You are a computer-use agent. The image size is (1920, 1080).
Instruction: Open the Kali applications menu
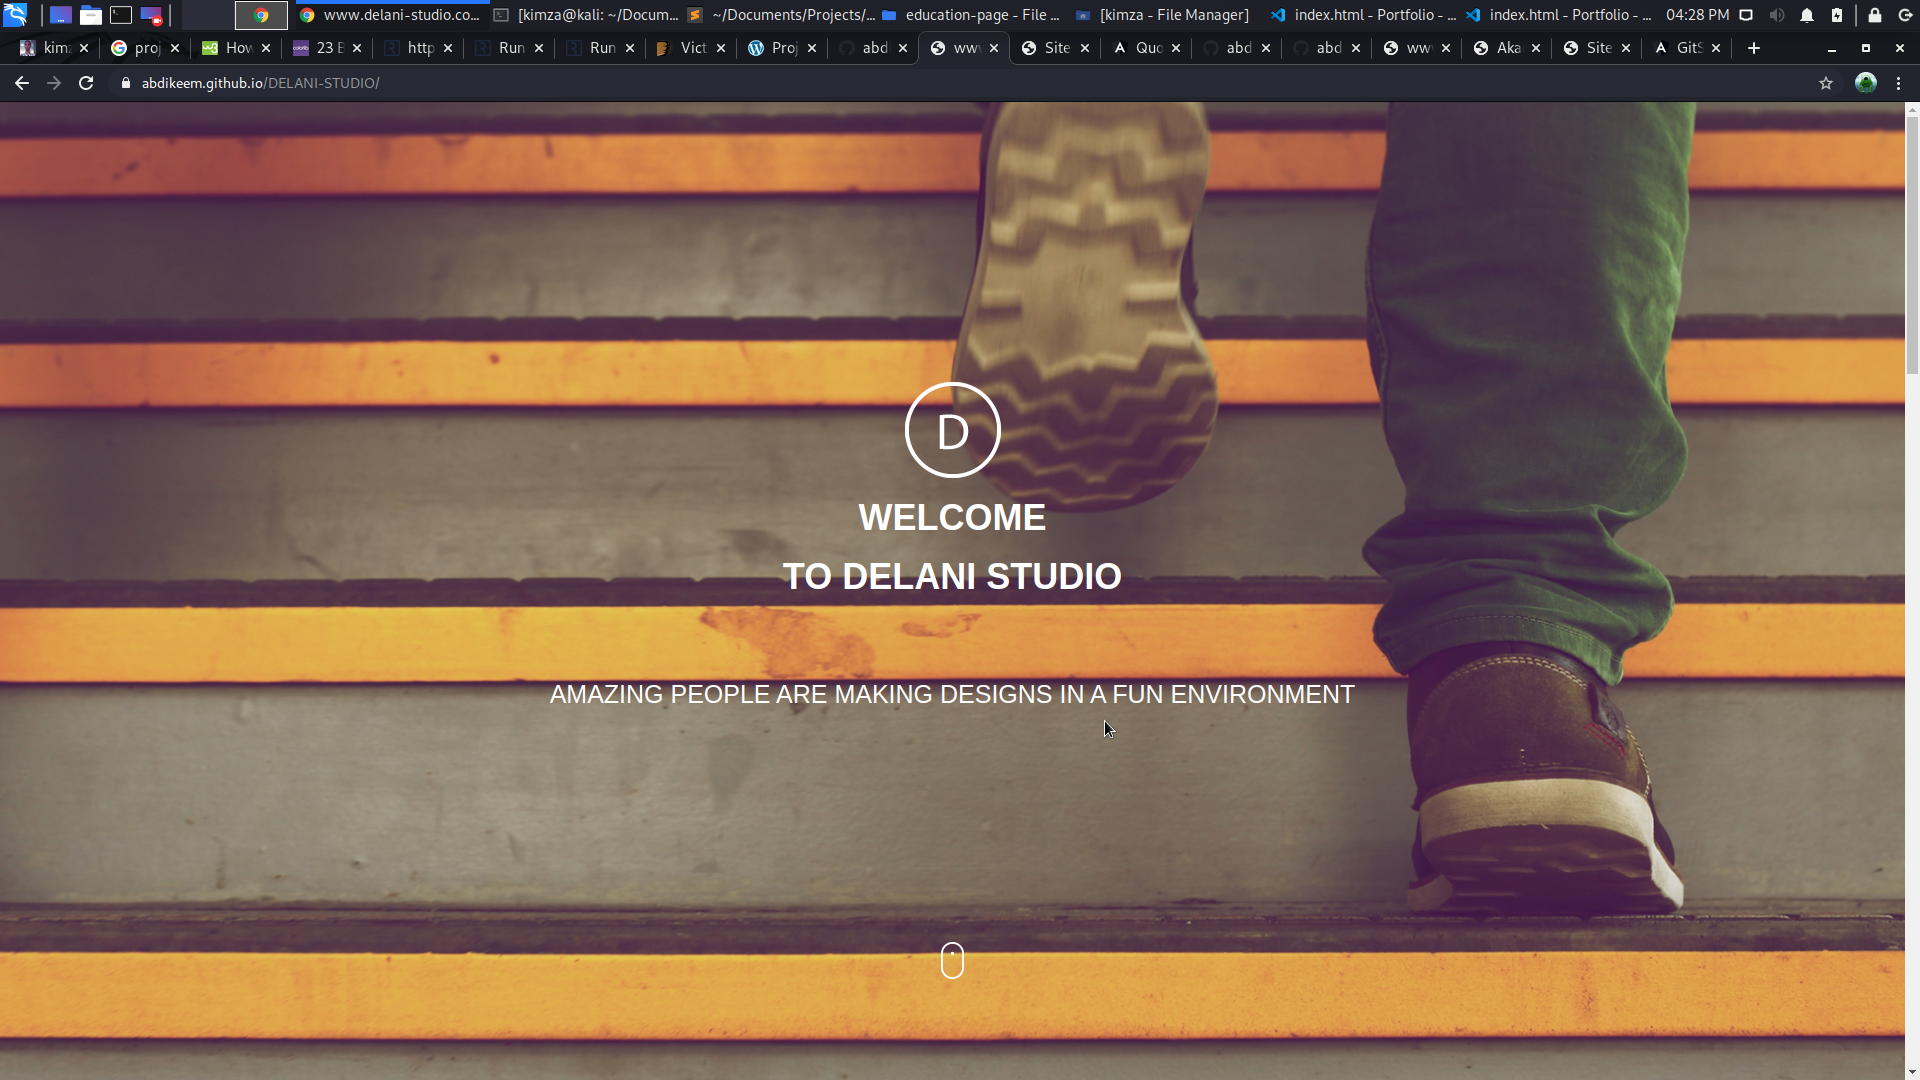[15, 15]
